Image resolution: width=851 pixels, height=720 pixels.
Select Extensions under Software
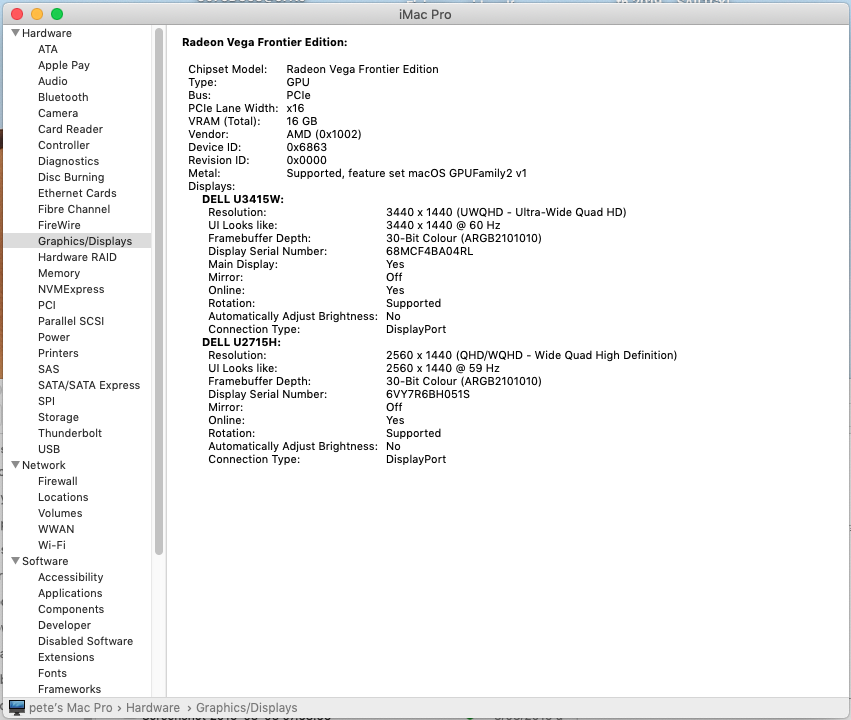coord(66,657)
